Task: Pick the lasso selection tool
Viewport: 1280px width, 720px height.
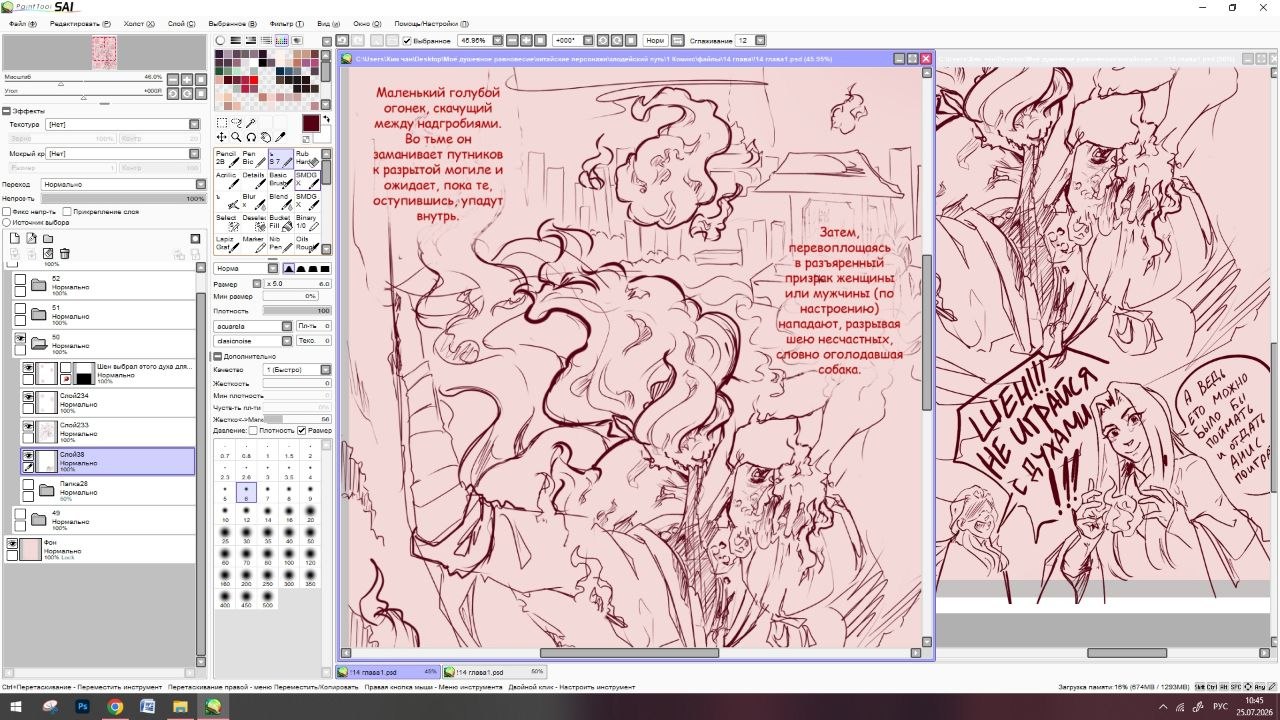Action: click(x=237, y=123)
